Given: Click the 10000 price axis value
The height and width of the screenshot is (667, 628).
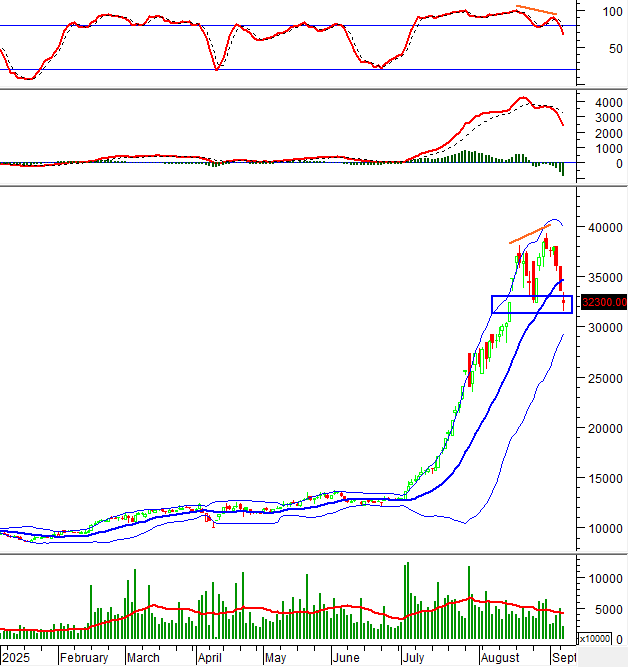Looking at the screenshot, I should click(x=605, y=528).
